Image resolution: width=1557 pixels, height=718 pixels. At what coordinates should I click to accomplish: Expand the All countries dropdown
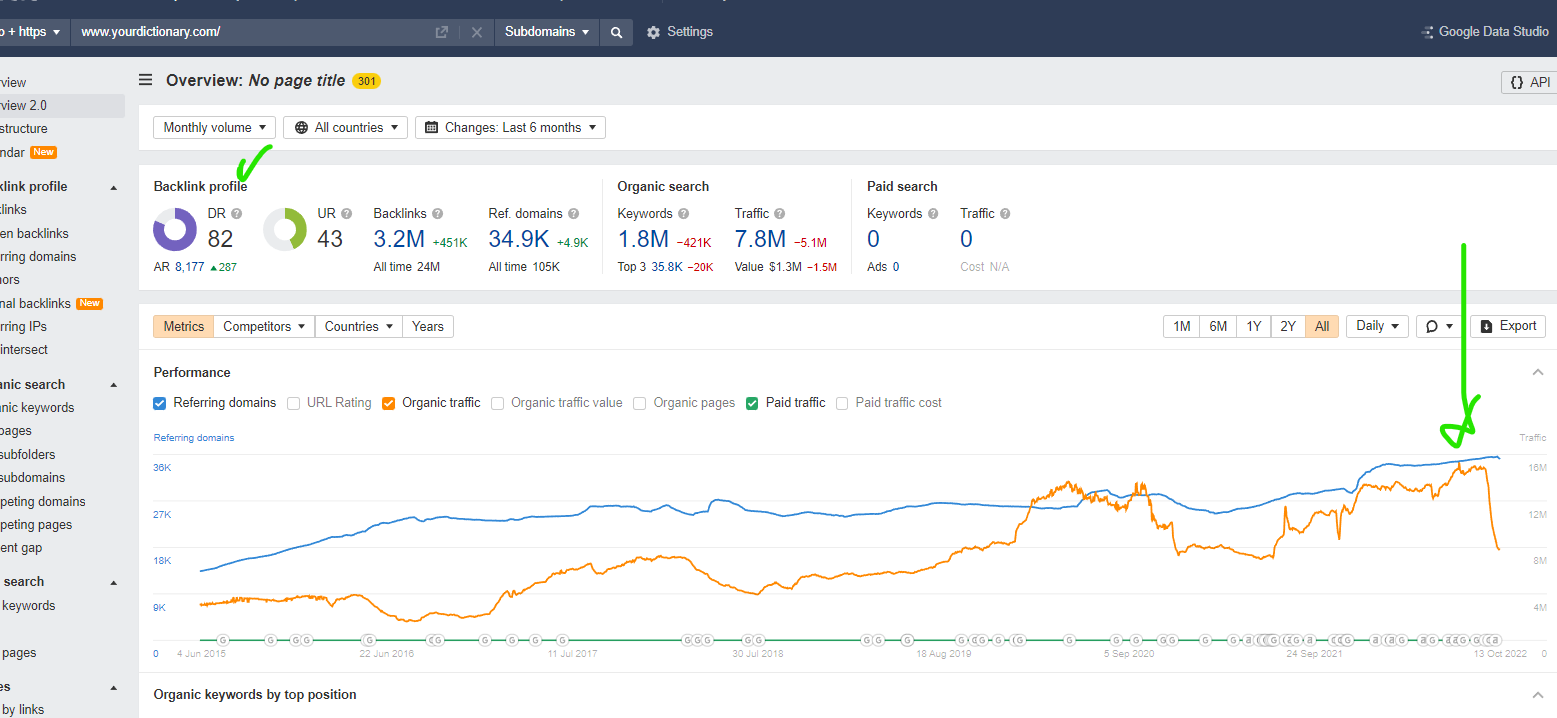click(x=346, y=127)
